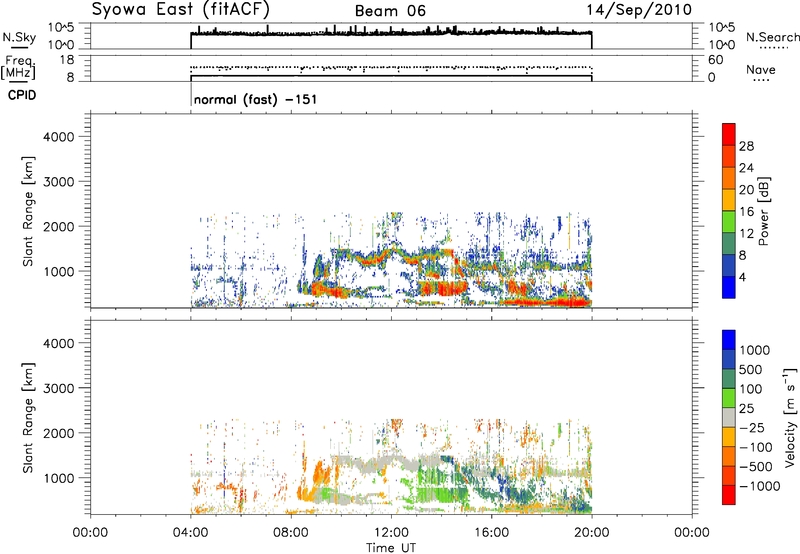Click the "60" tick on the Nave axis
Screen dimensions: 800x554
tap(716, 60)
